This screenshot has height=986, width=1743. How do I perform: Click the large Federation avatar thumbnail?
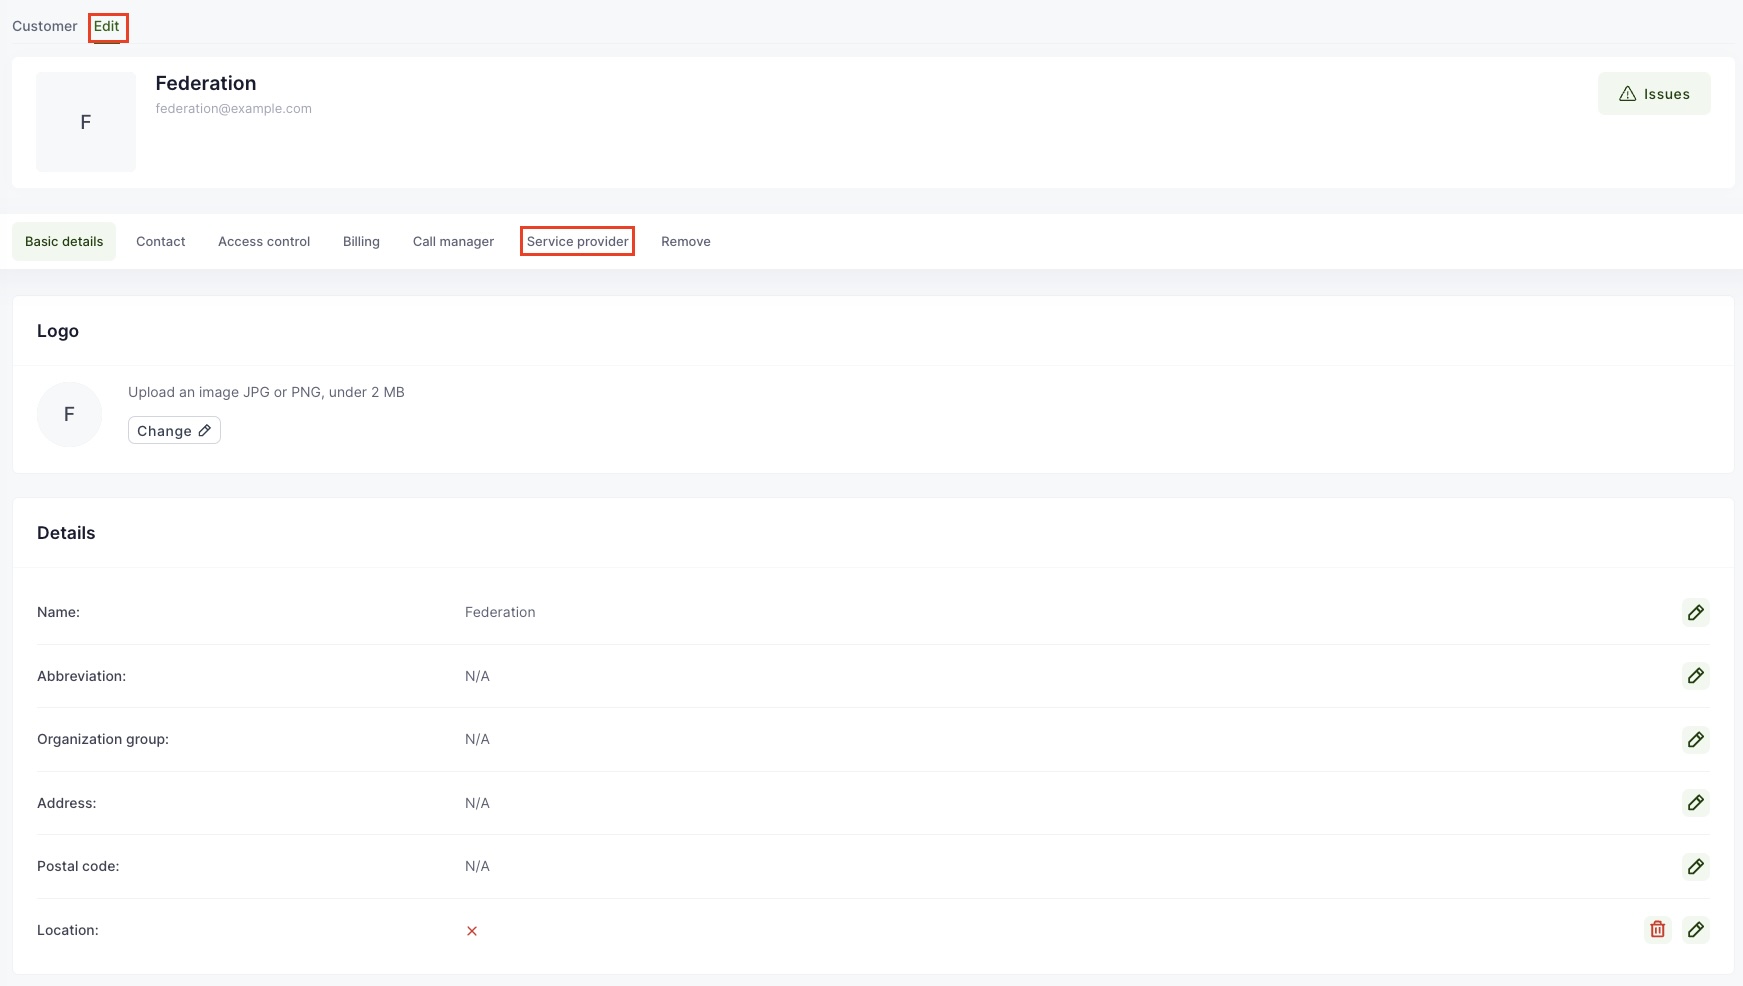pos(86,122)
